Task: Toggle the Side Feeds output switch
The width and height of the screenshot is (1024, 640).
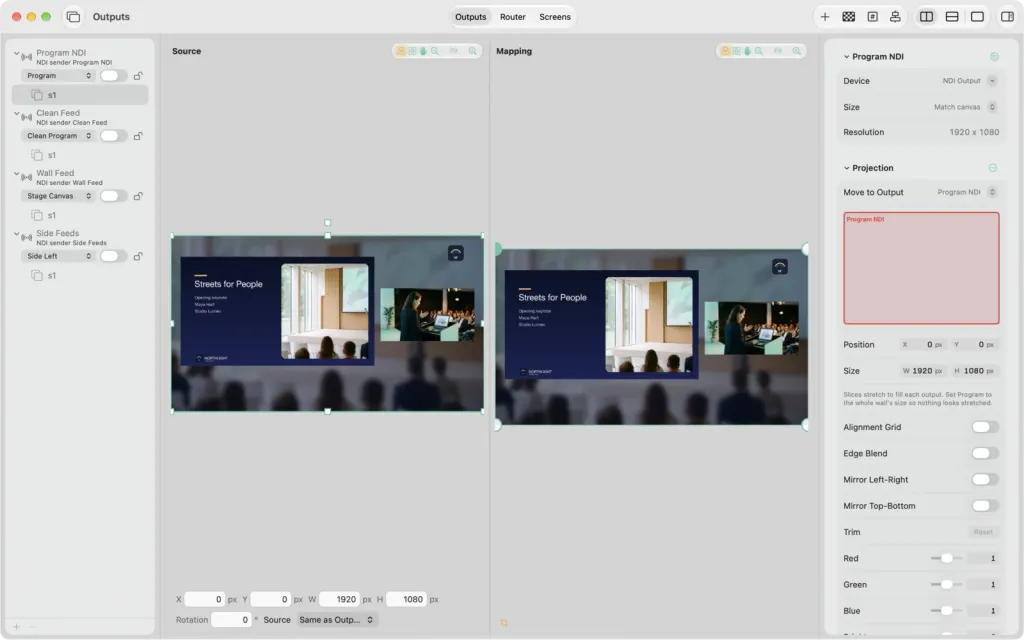Action: [113, 256]
